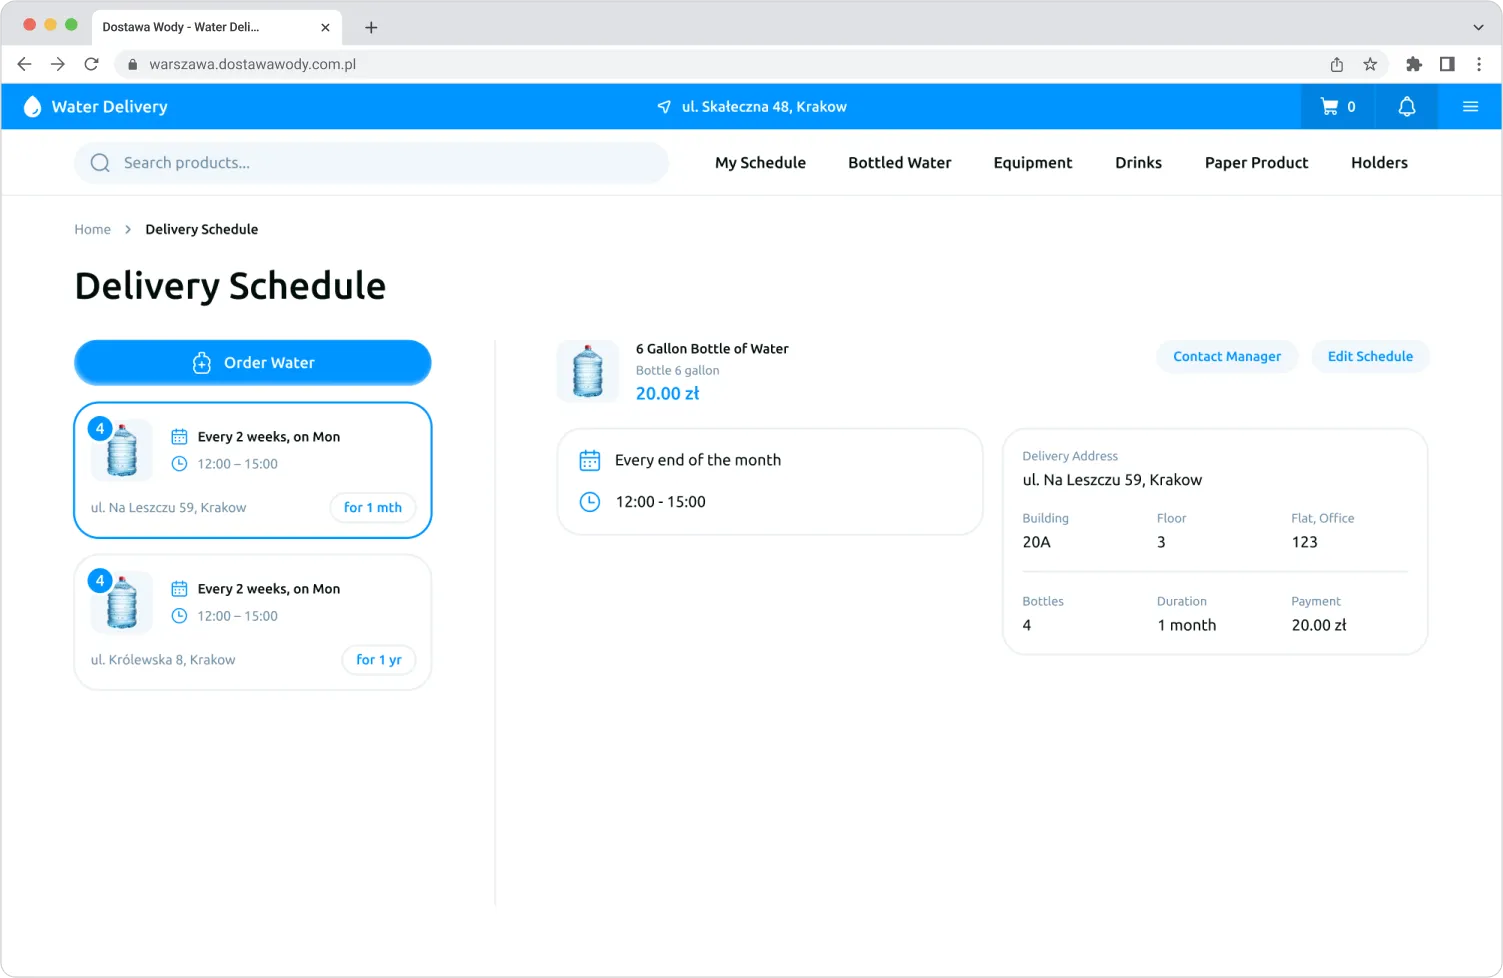Open browser extensions puzzle icon
Screen dimensions: 1503x978
(x=1413, y=64)
